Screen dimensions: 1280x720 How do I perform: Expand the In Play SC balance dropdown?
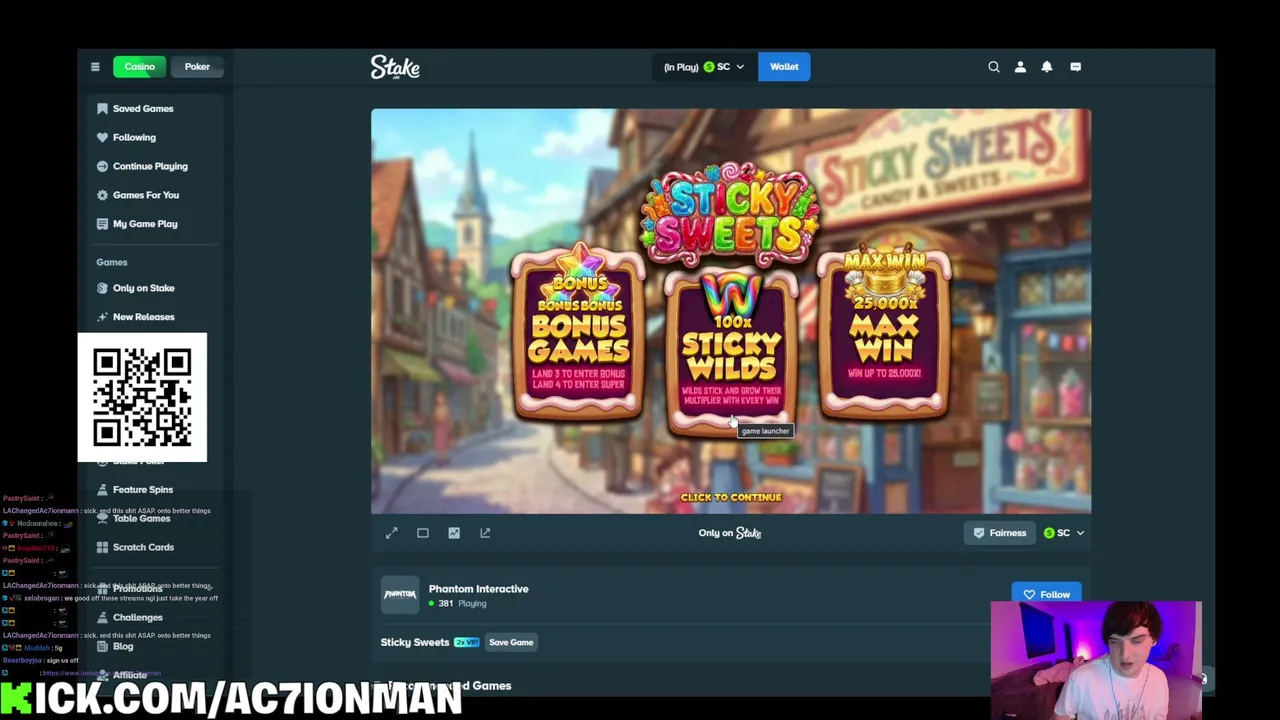[704, 67]
